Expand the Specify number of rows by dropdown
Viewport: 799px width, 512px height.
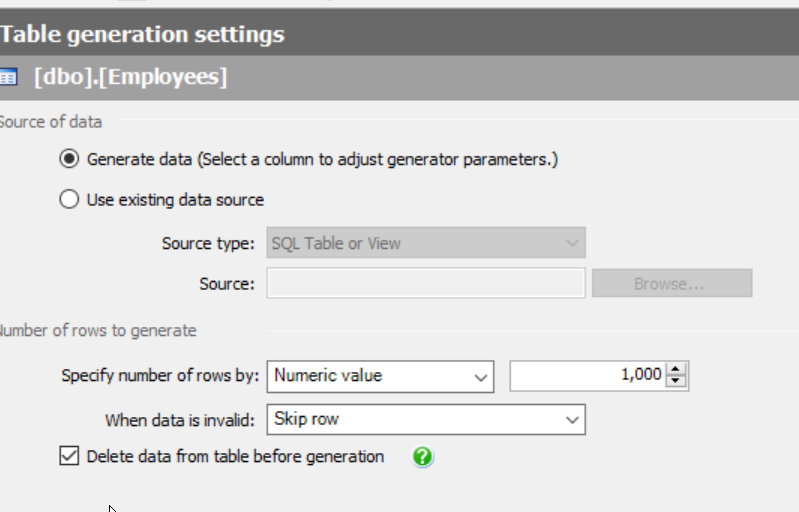pos(380,376)
